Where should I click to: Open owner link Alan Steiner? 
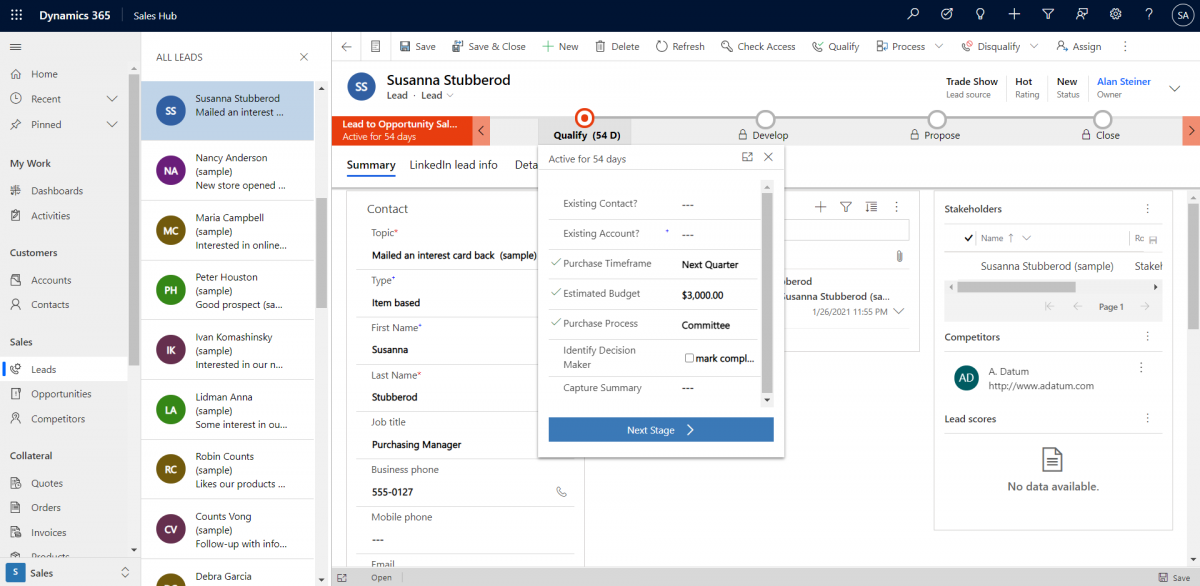click(1124, 82)
